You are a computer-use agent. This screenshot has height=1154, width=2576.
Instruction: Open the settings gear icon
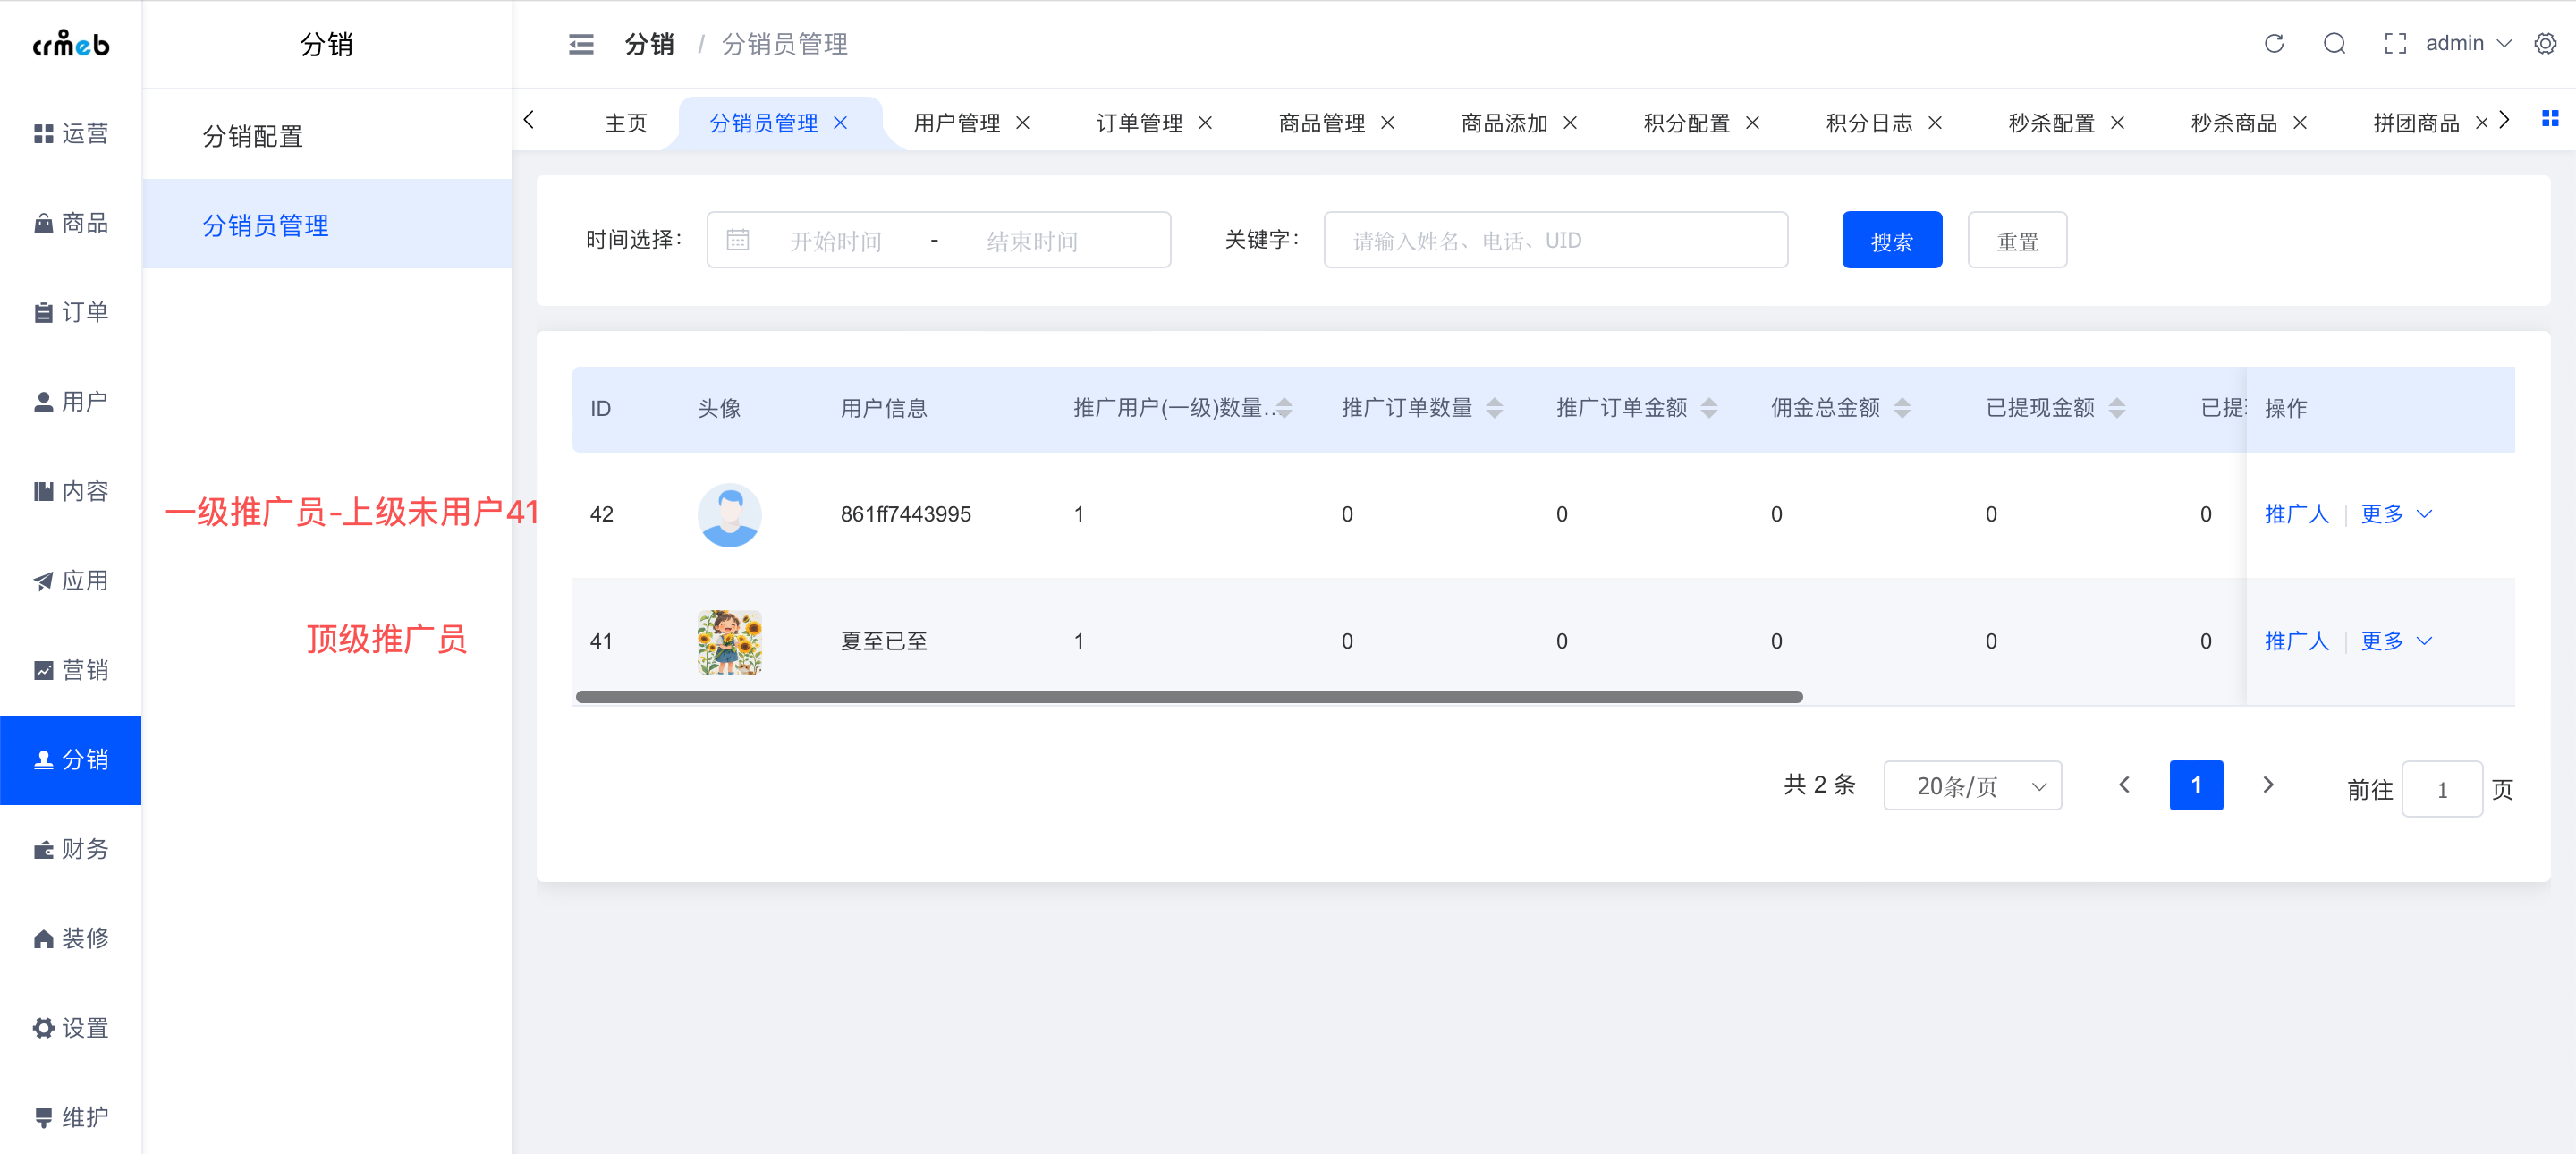click(2545, 43)
